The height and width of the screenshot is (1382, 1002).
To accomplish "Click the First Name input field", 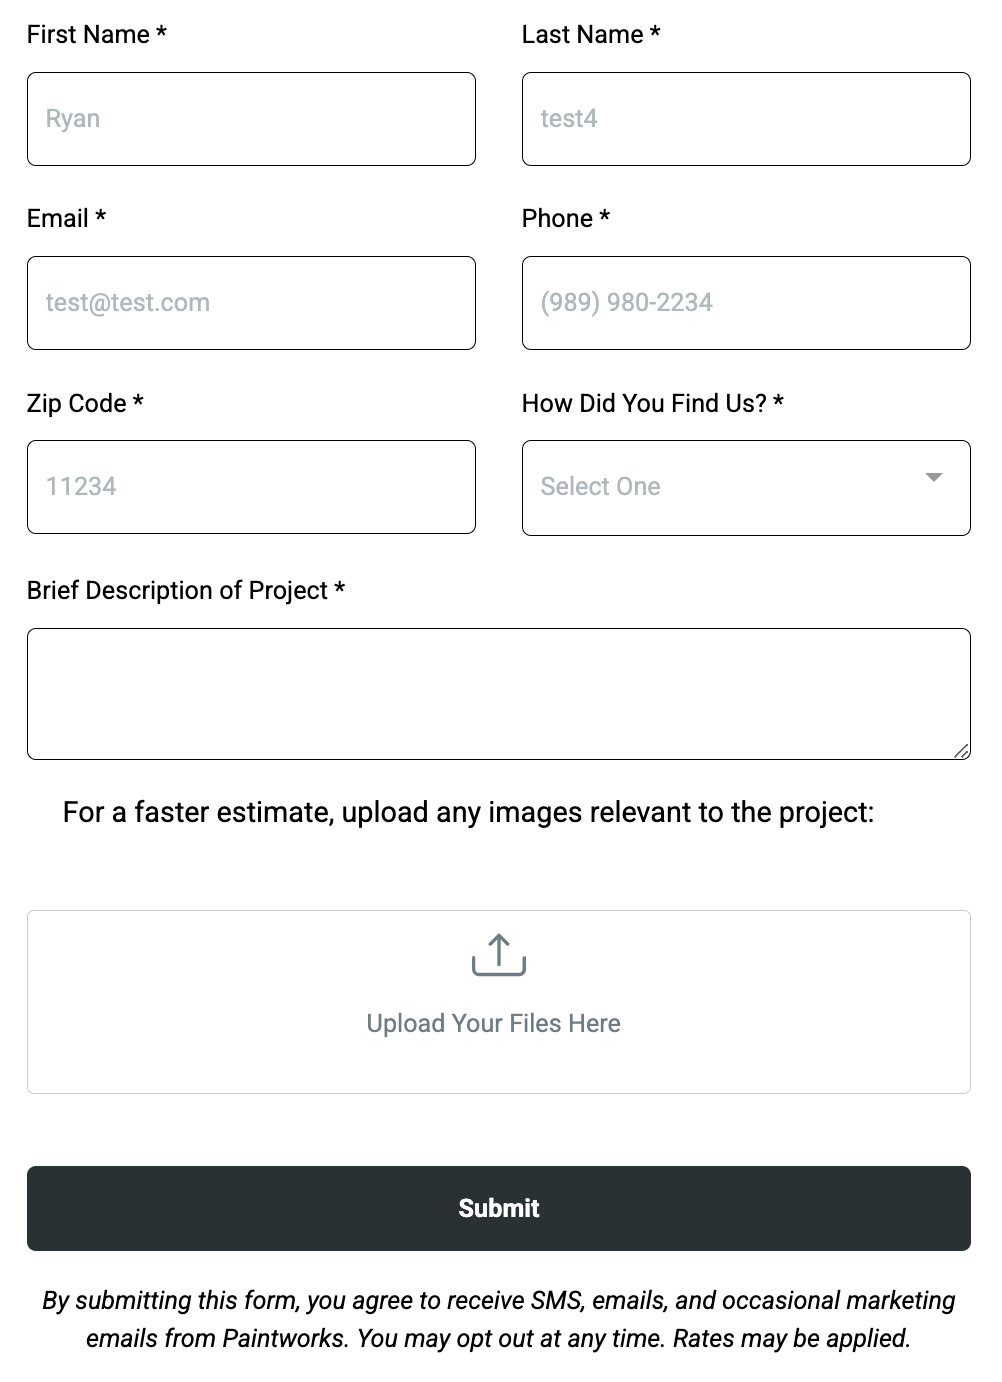I will (251, 118).
